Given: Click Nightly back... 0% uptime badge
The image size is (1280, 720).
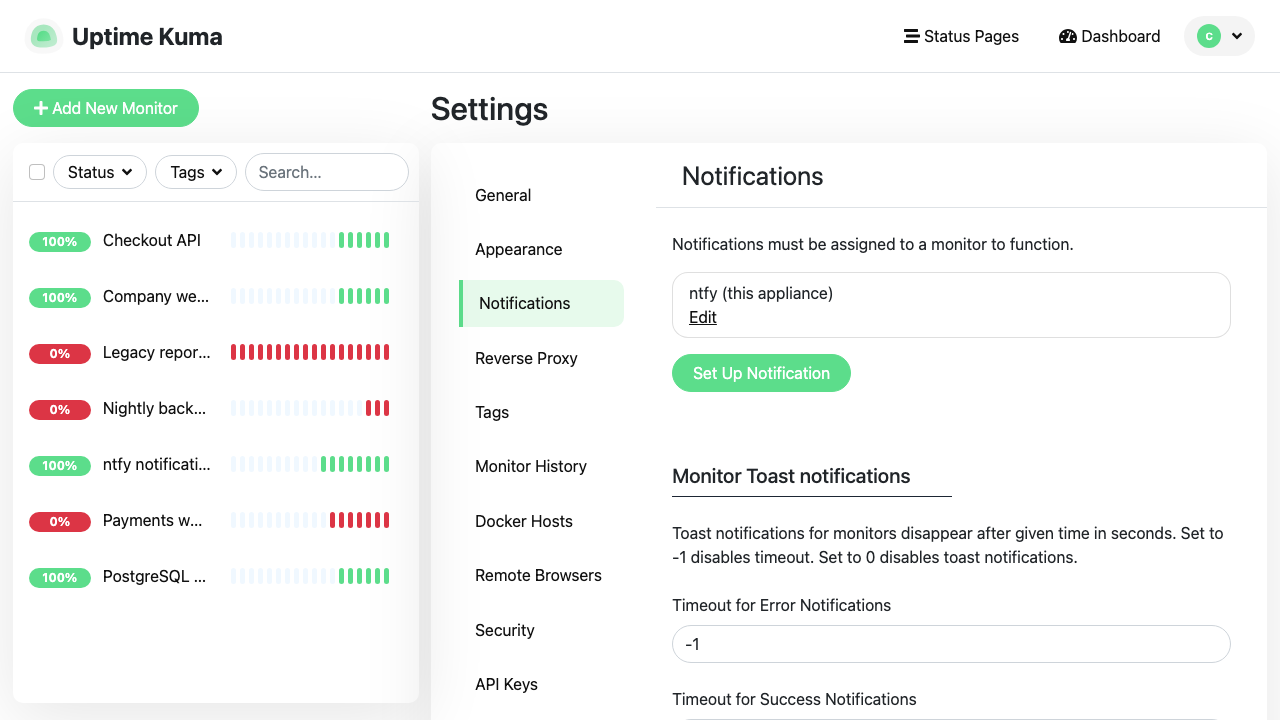Looking at the screenshot, I should tap(60, 409).
